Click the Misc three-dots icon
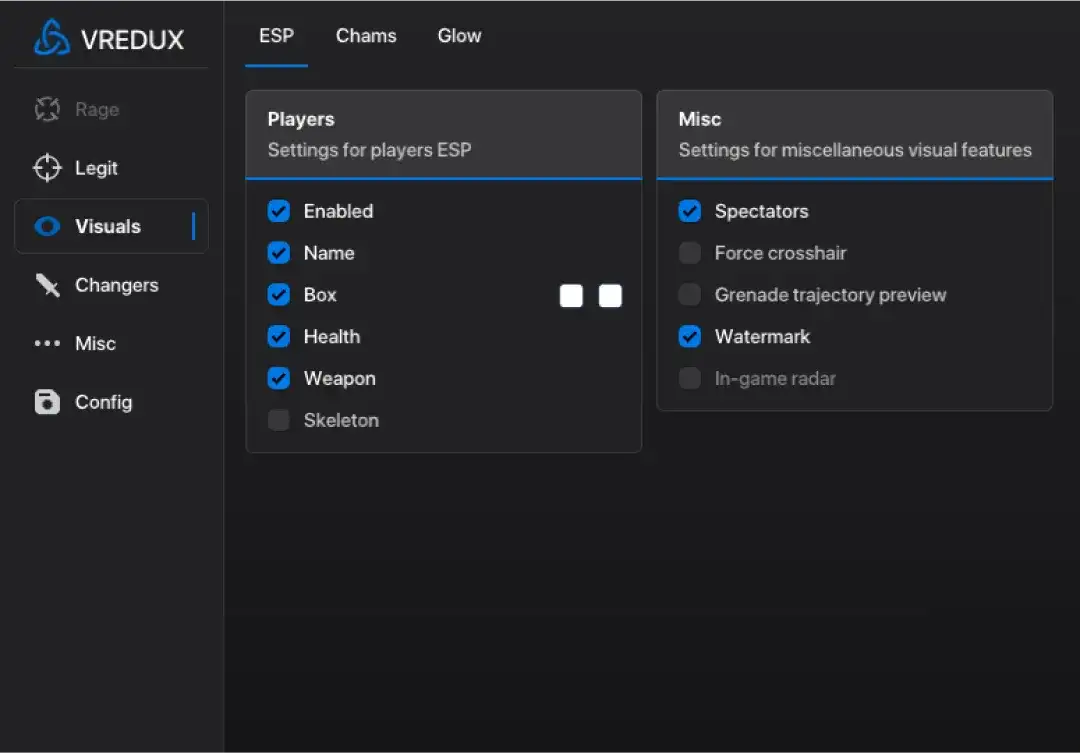The height and width of the screenshot is (753, 1080). pos(47,344)
